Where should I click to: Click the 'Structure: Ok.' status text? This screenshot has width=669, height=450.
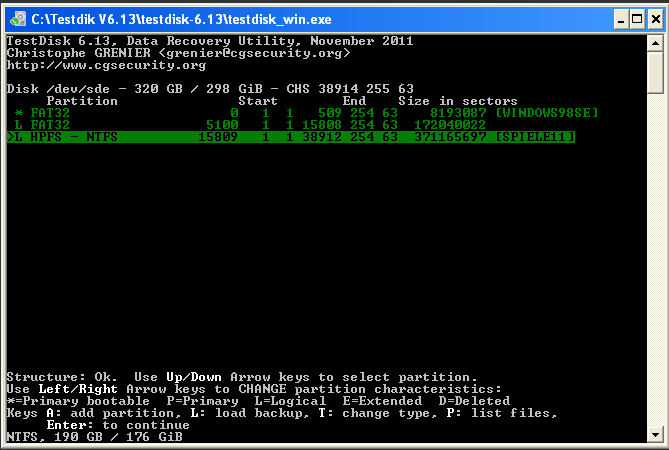62,377
